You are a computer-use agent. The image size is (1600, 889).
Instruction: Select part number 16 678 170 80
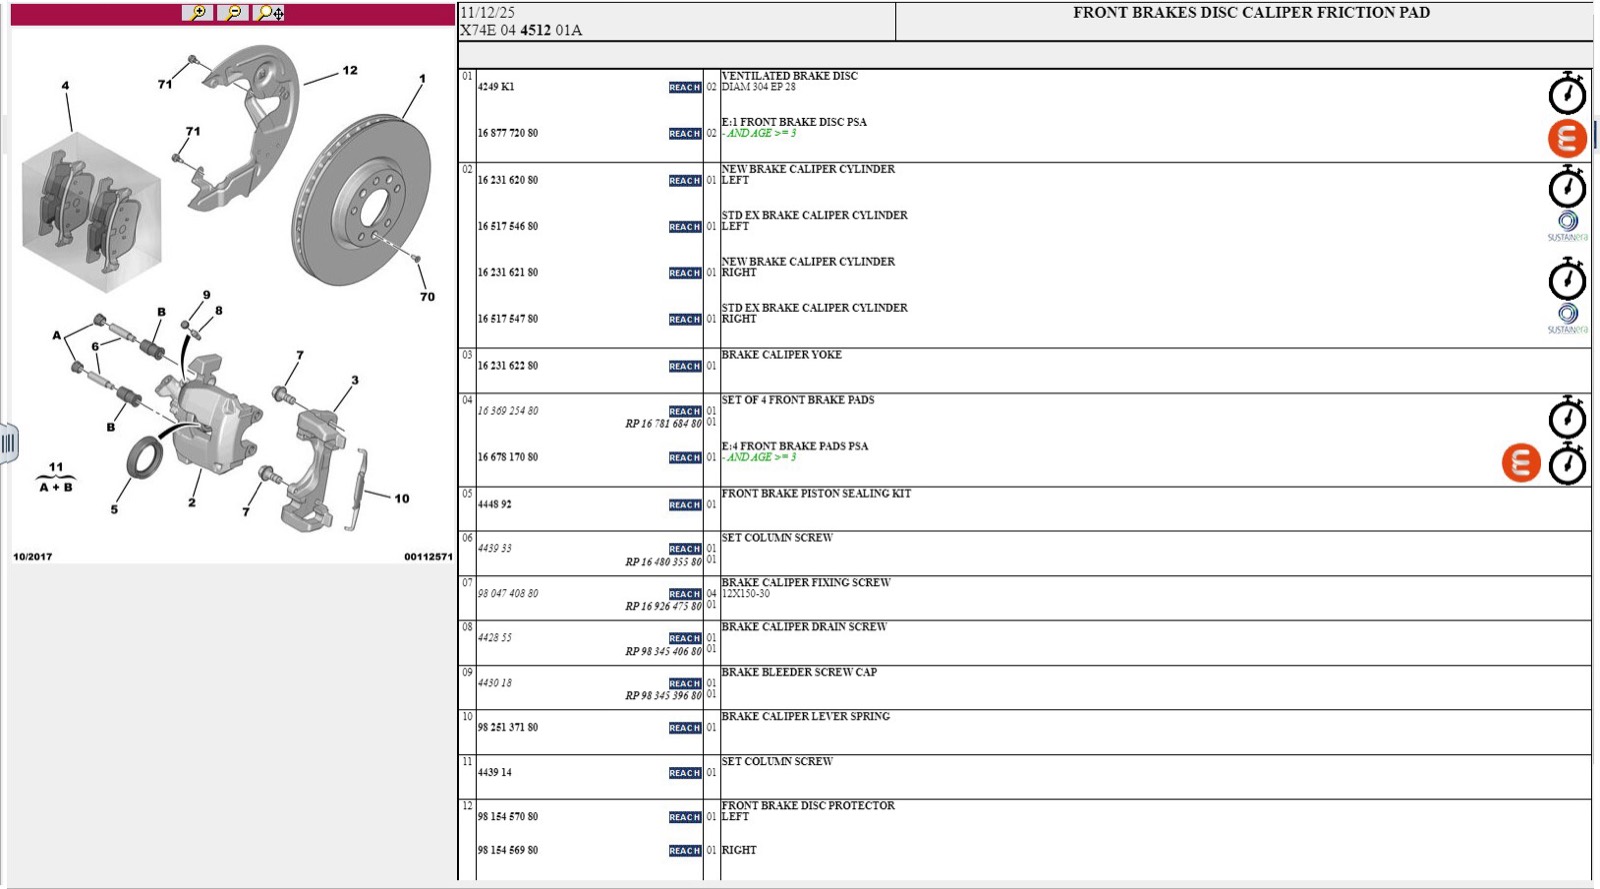click(508, 457)
